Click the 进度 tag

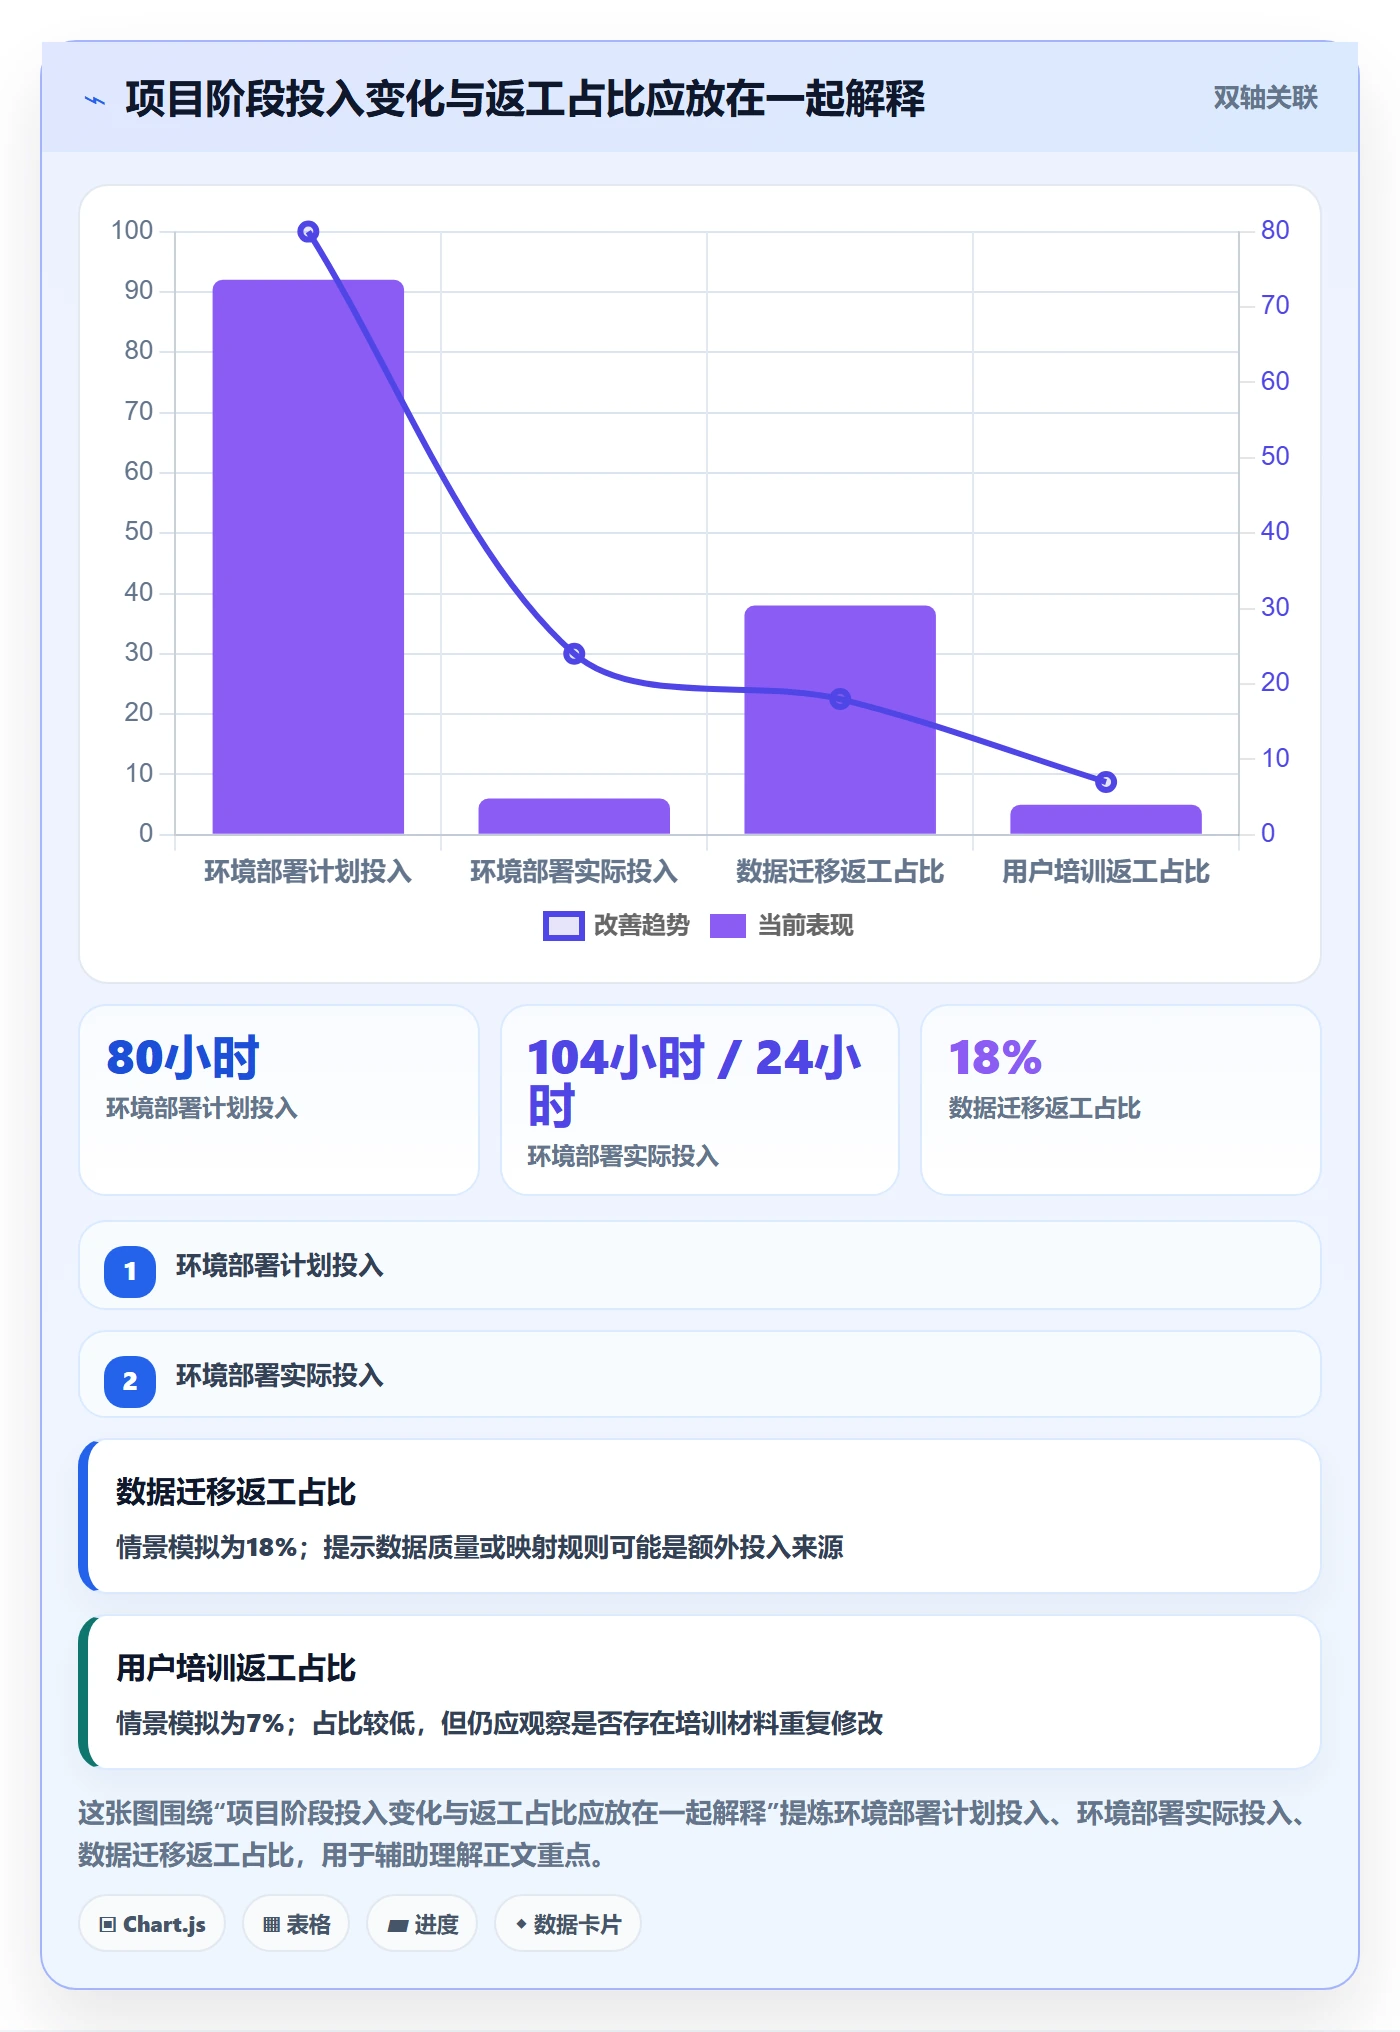click(x=422, y=1924)
